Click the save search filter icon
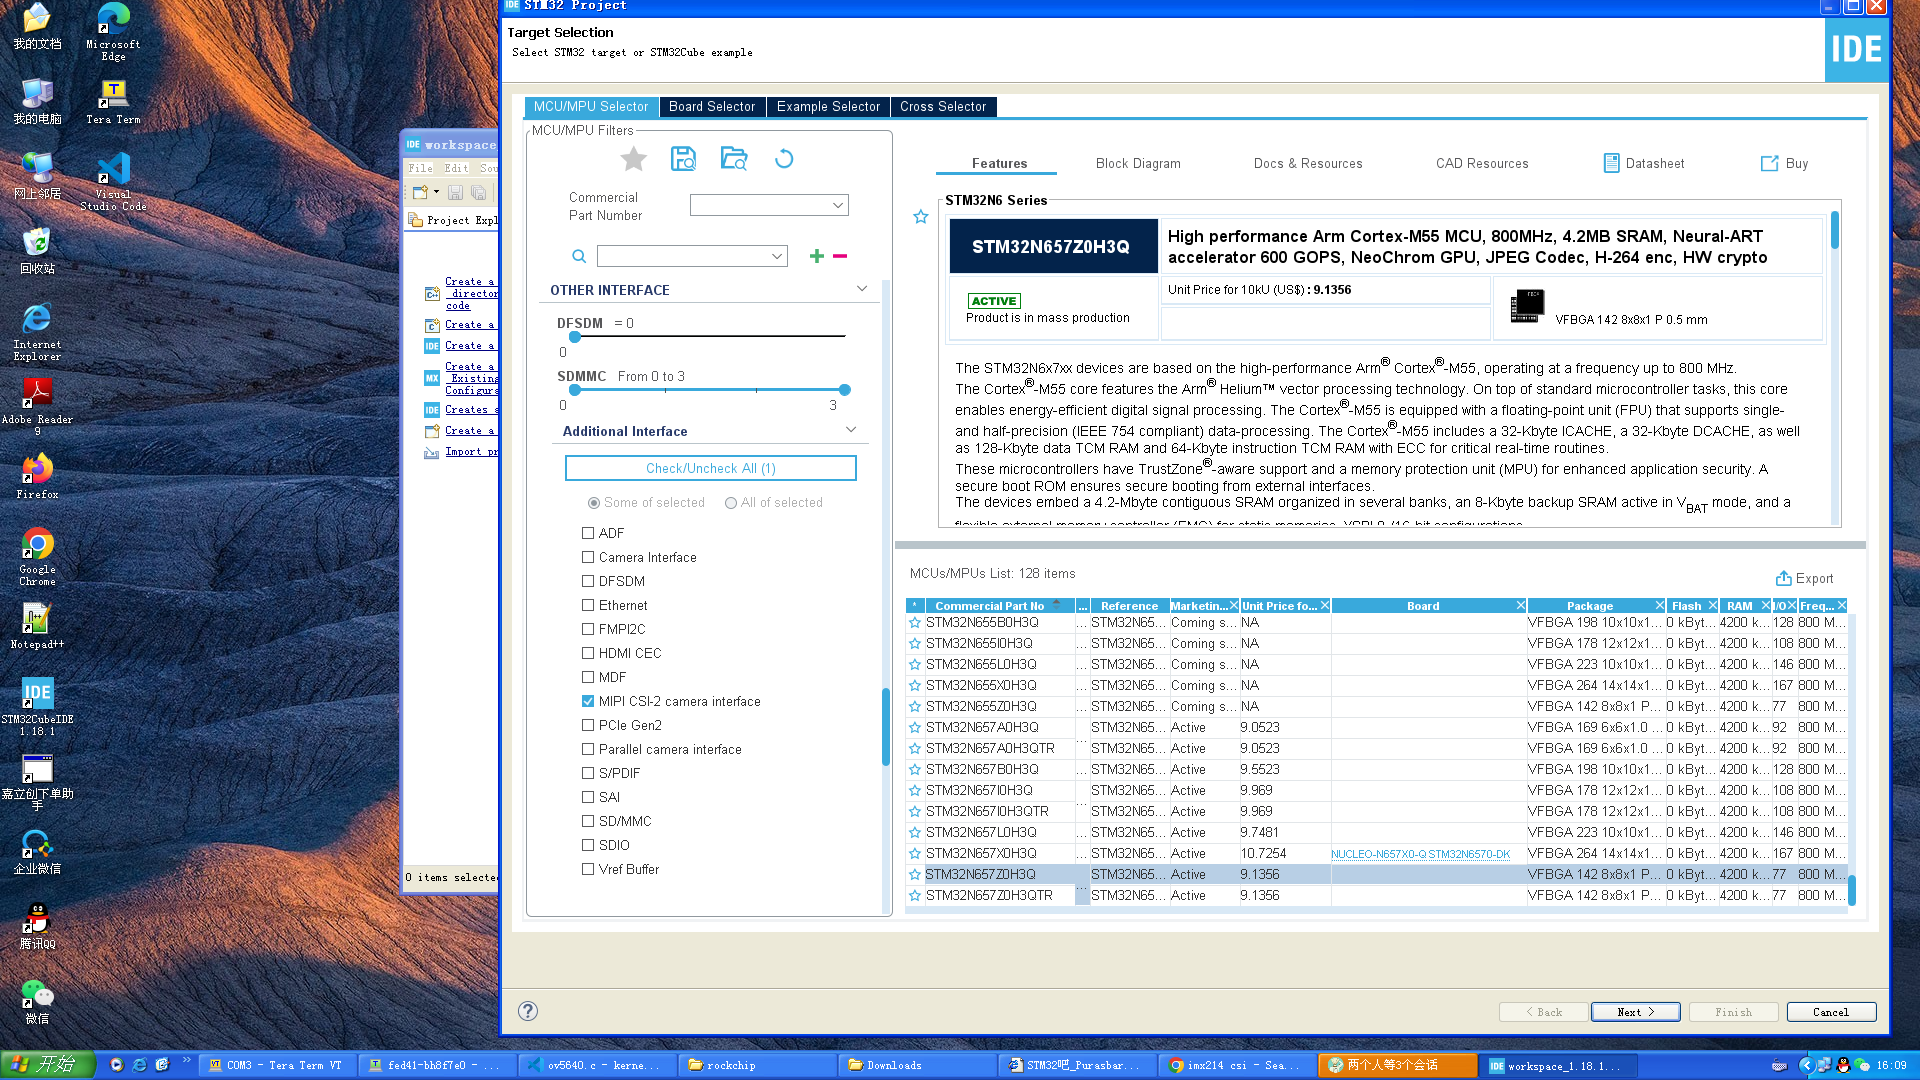 (683, 159)
